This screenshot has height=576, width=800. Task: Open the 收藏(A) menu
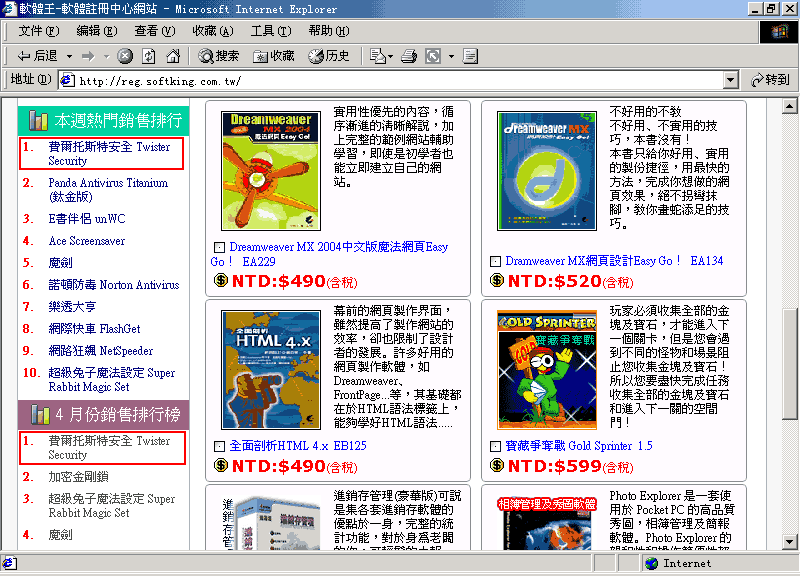[213, 31]
